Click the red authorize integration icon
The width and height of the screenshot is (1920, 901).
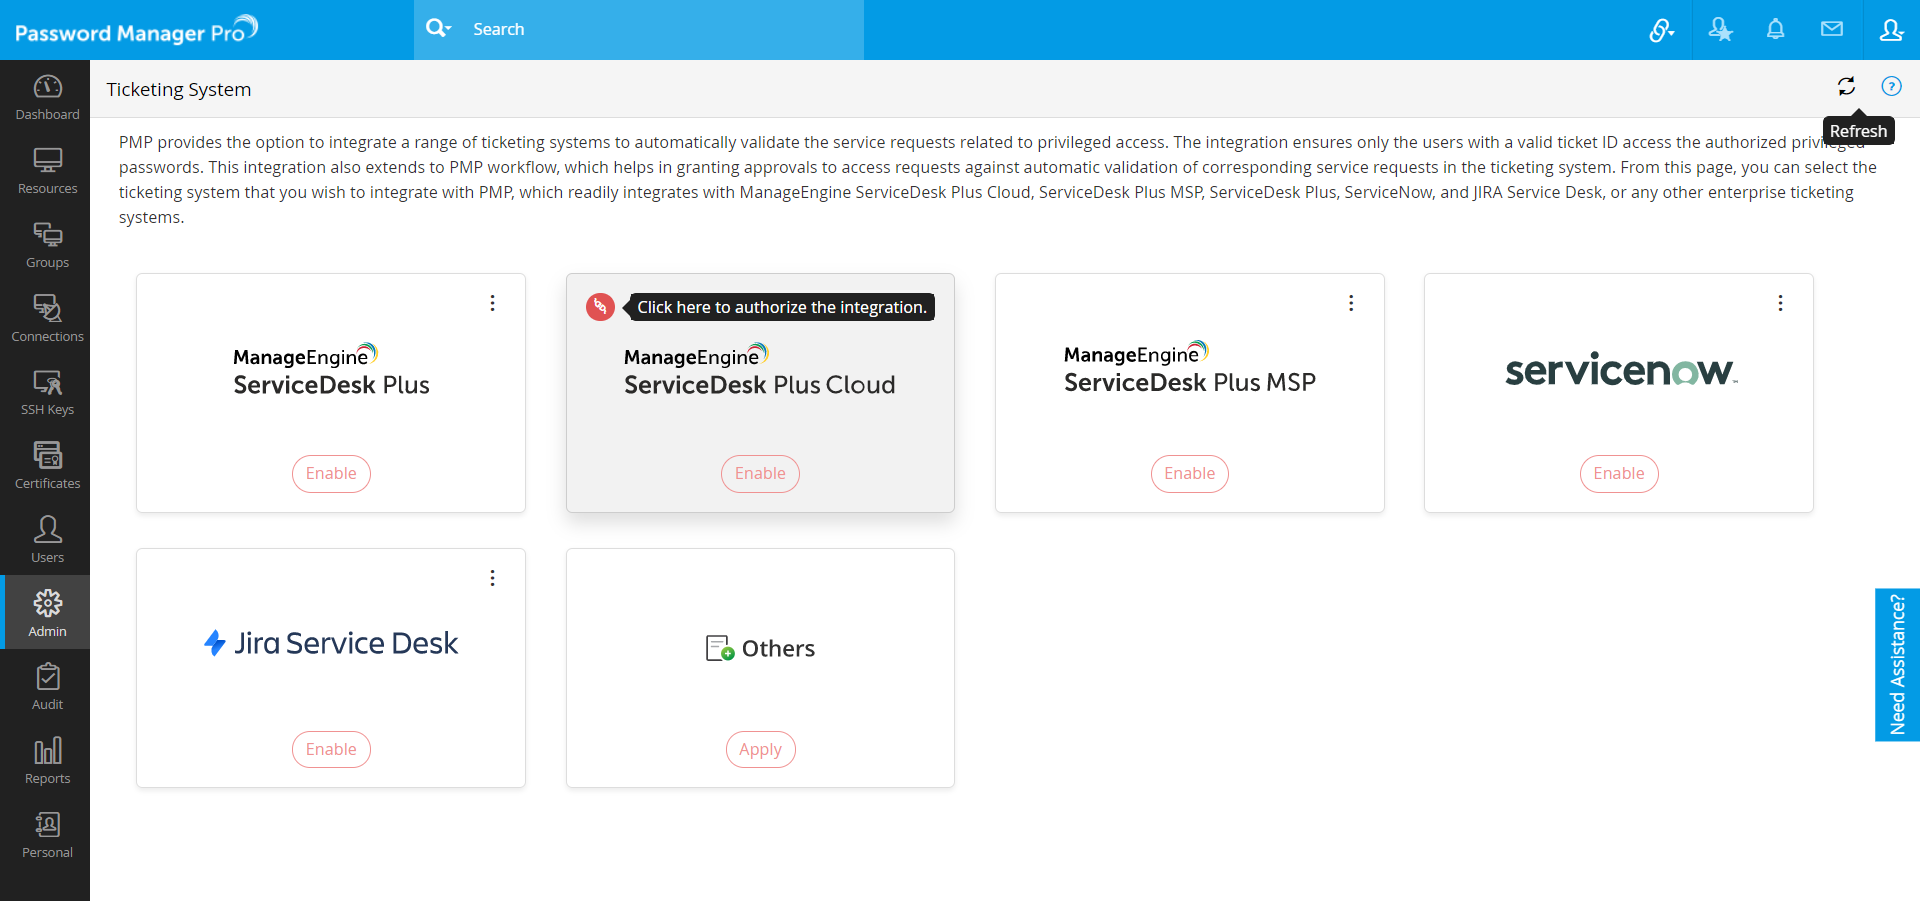click(x=600, y=307)
